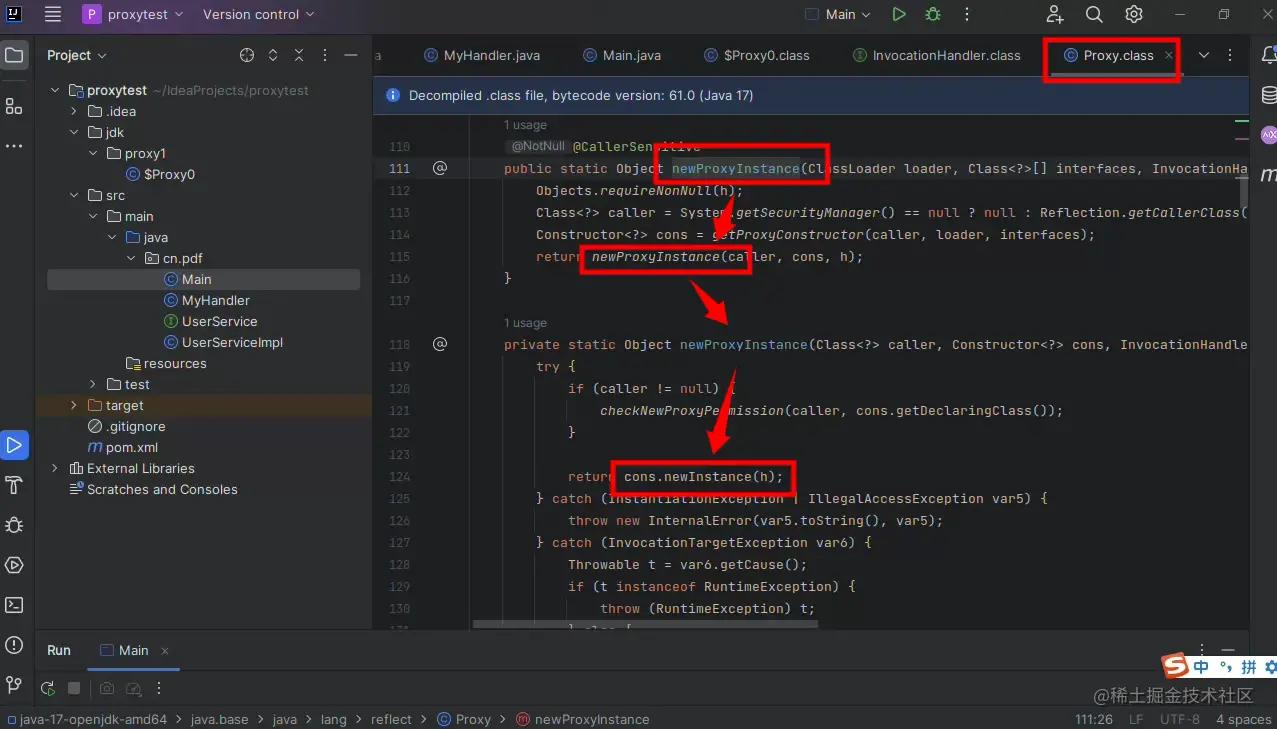Expand the test folder in the Project tree
Screen dimensions: 1277x729
click(x=91, y=384)
